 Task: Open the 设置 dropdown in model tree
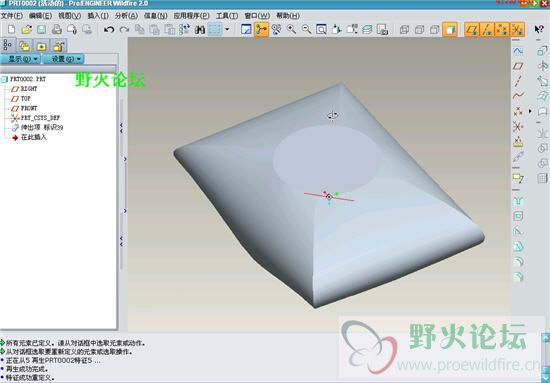[63, 59]
